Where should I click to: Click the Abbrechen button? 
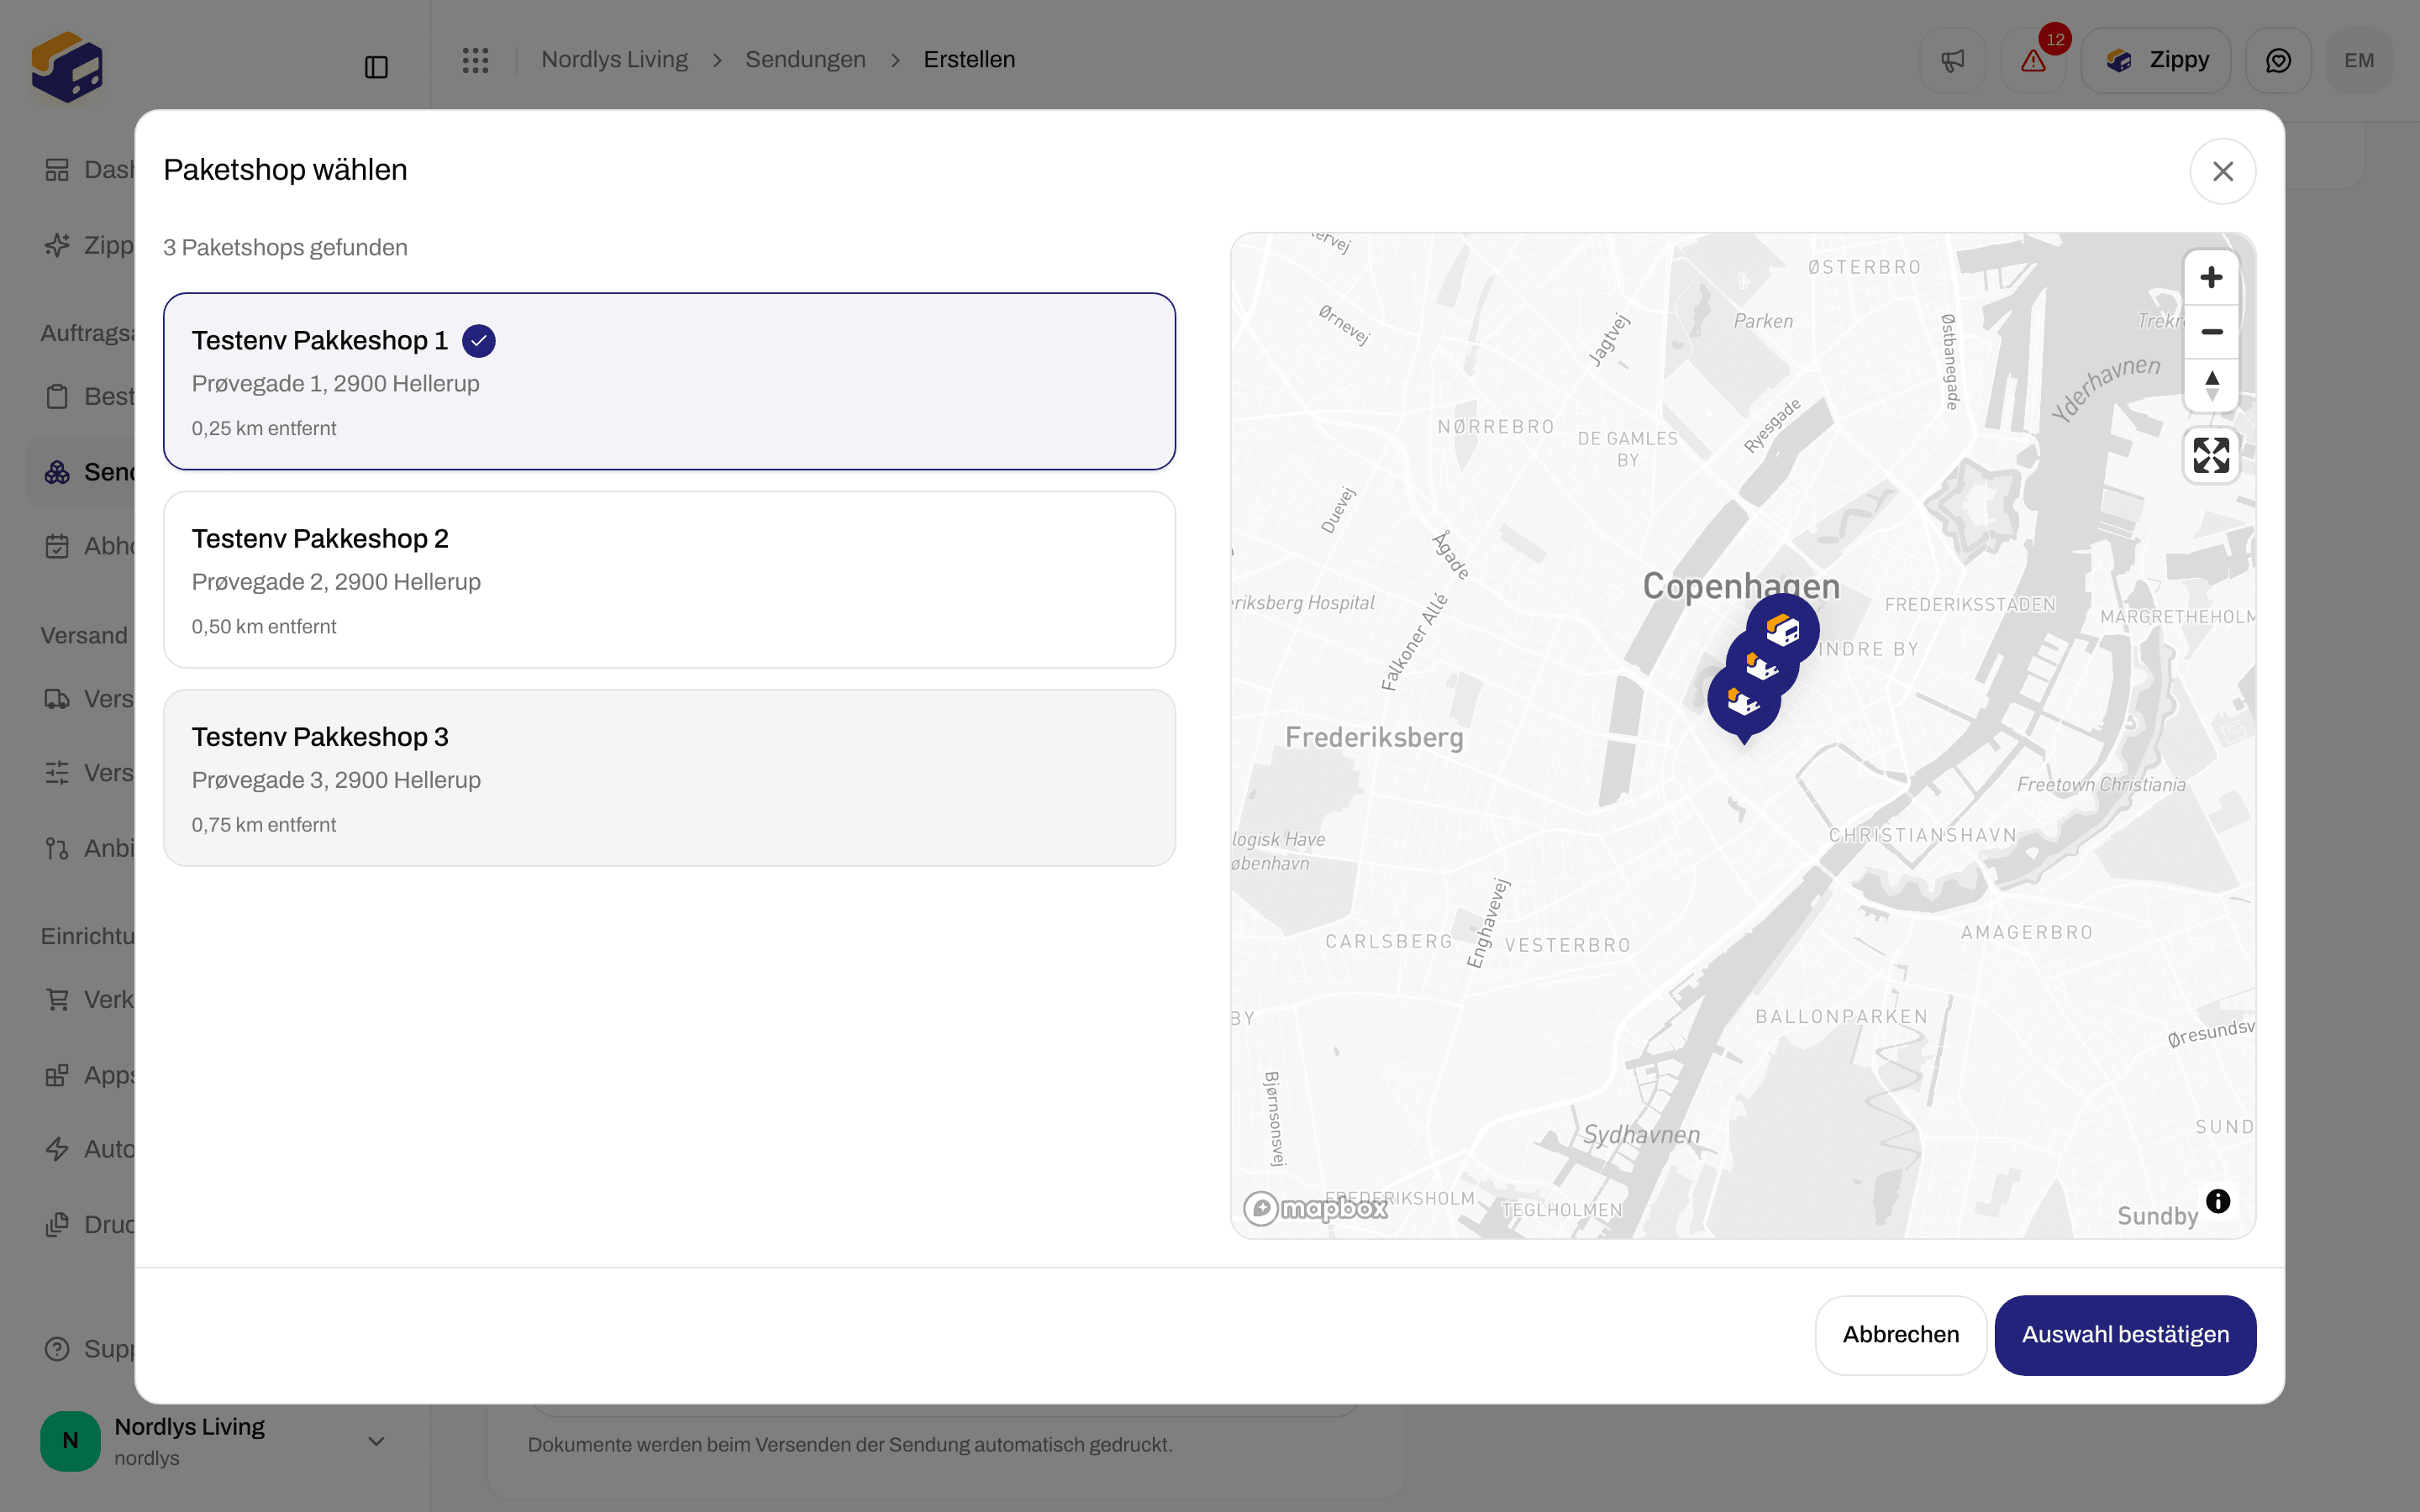(x=1900, y=1335)
